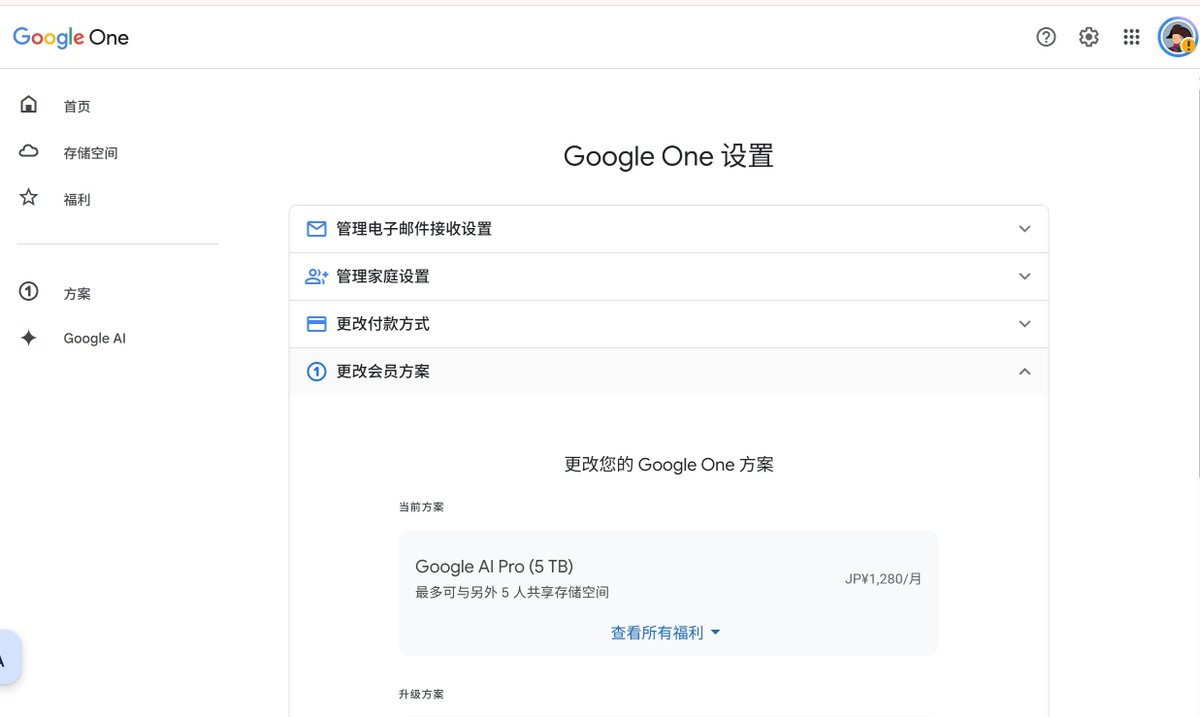The image size is (1200, 717).
Task: Click the Google One 设置 page title
Action: pyautogui.click(x=669, y=157)
